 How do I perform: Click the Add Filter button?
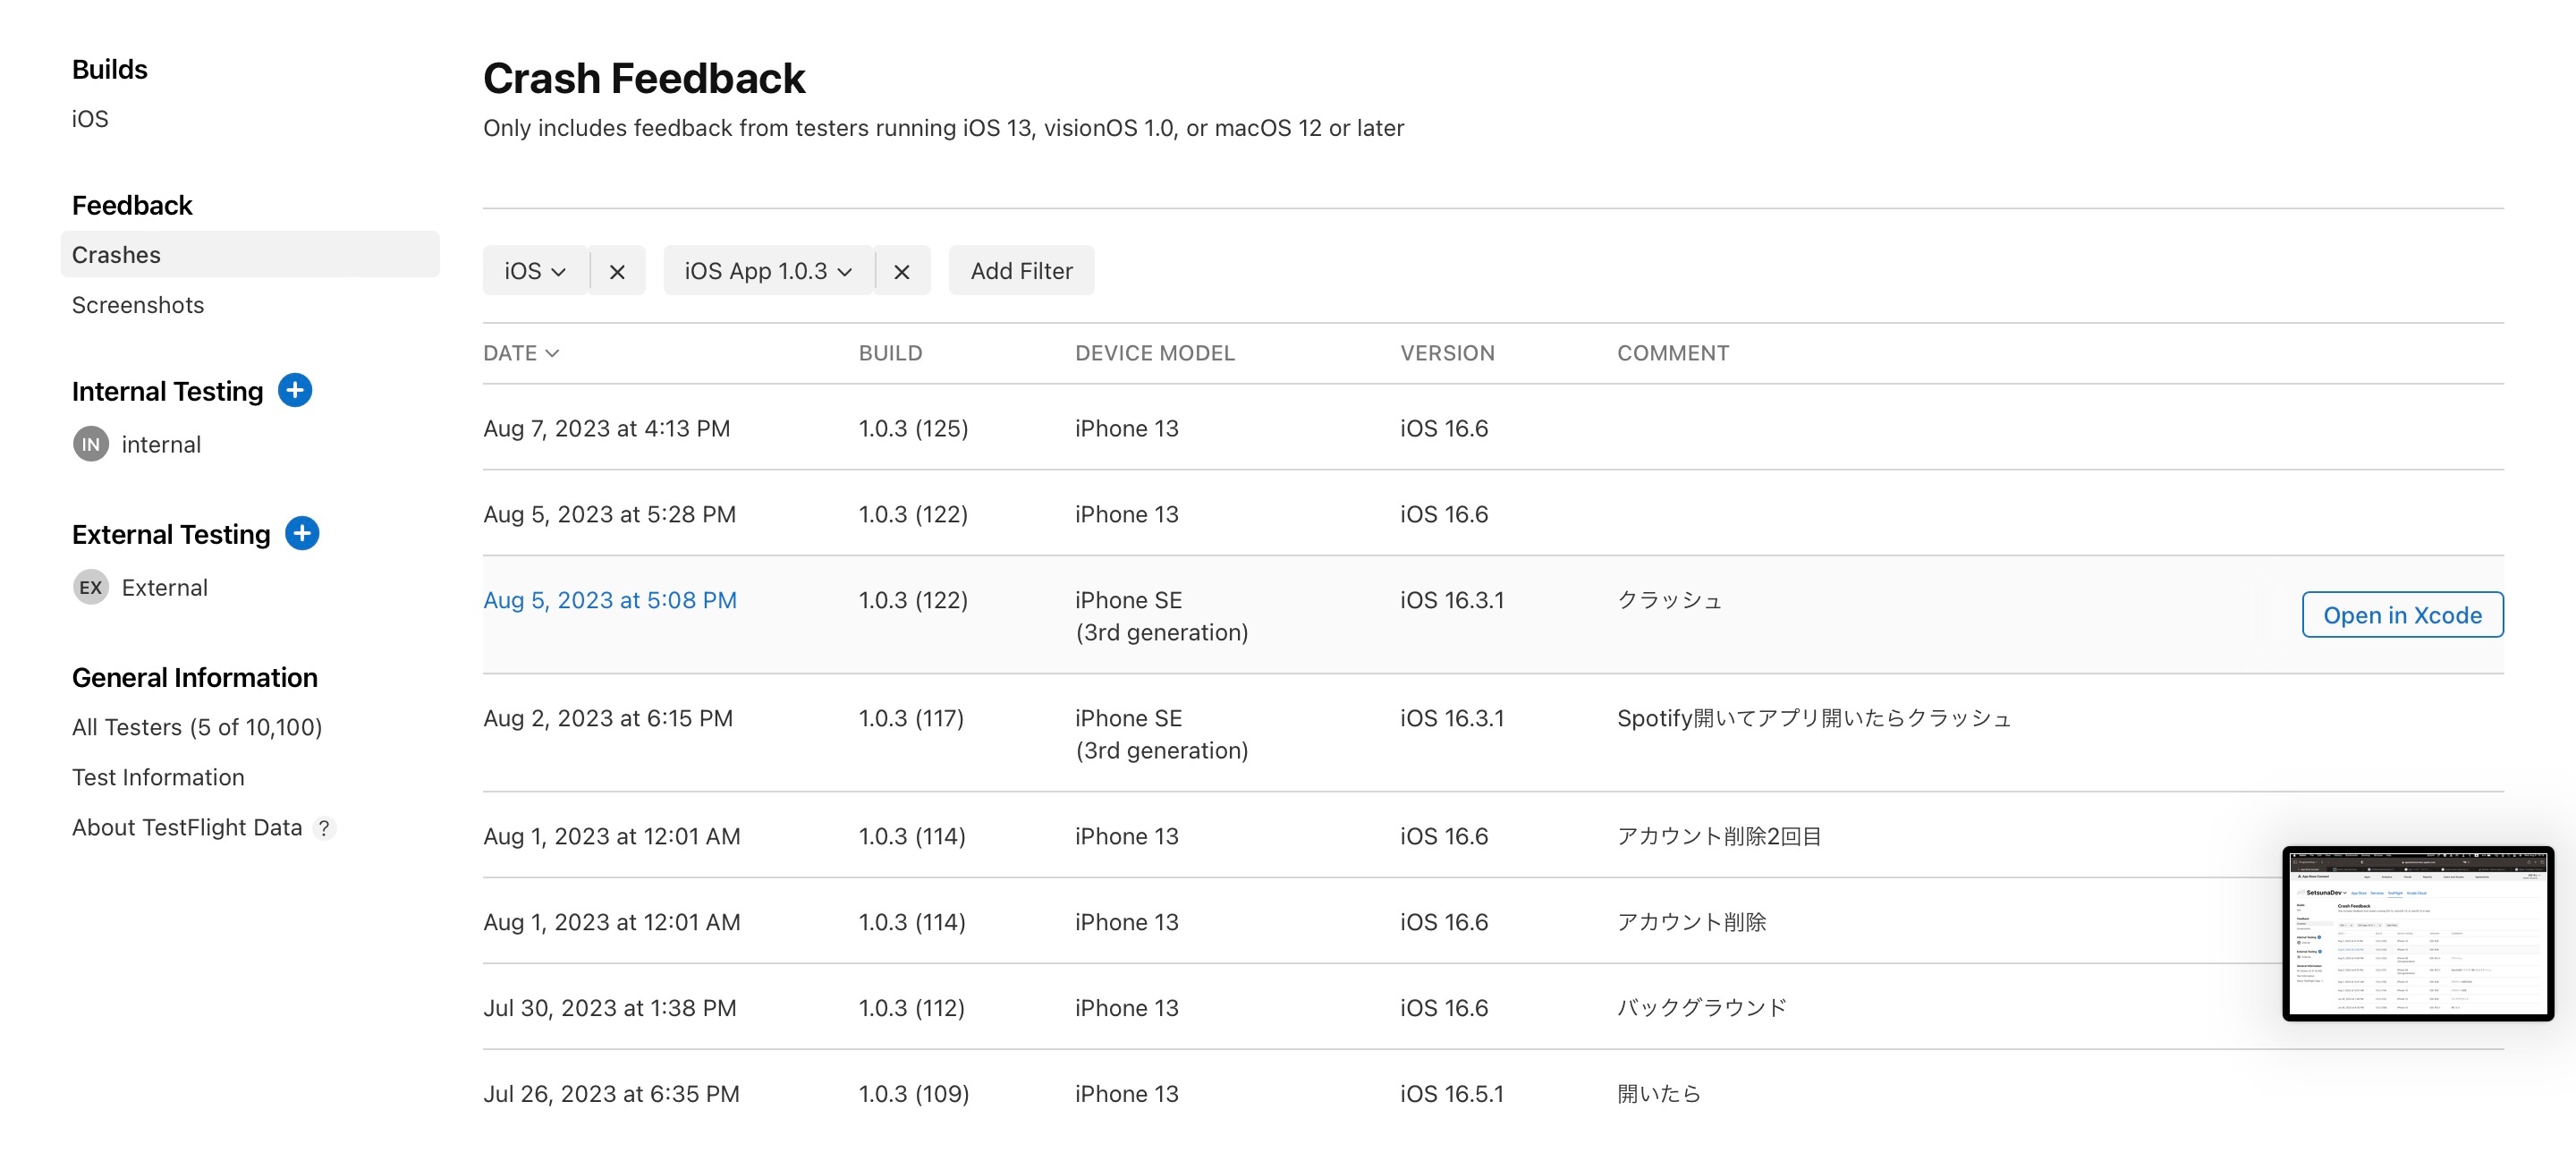tap(1020, 271)
